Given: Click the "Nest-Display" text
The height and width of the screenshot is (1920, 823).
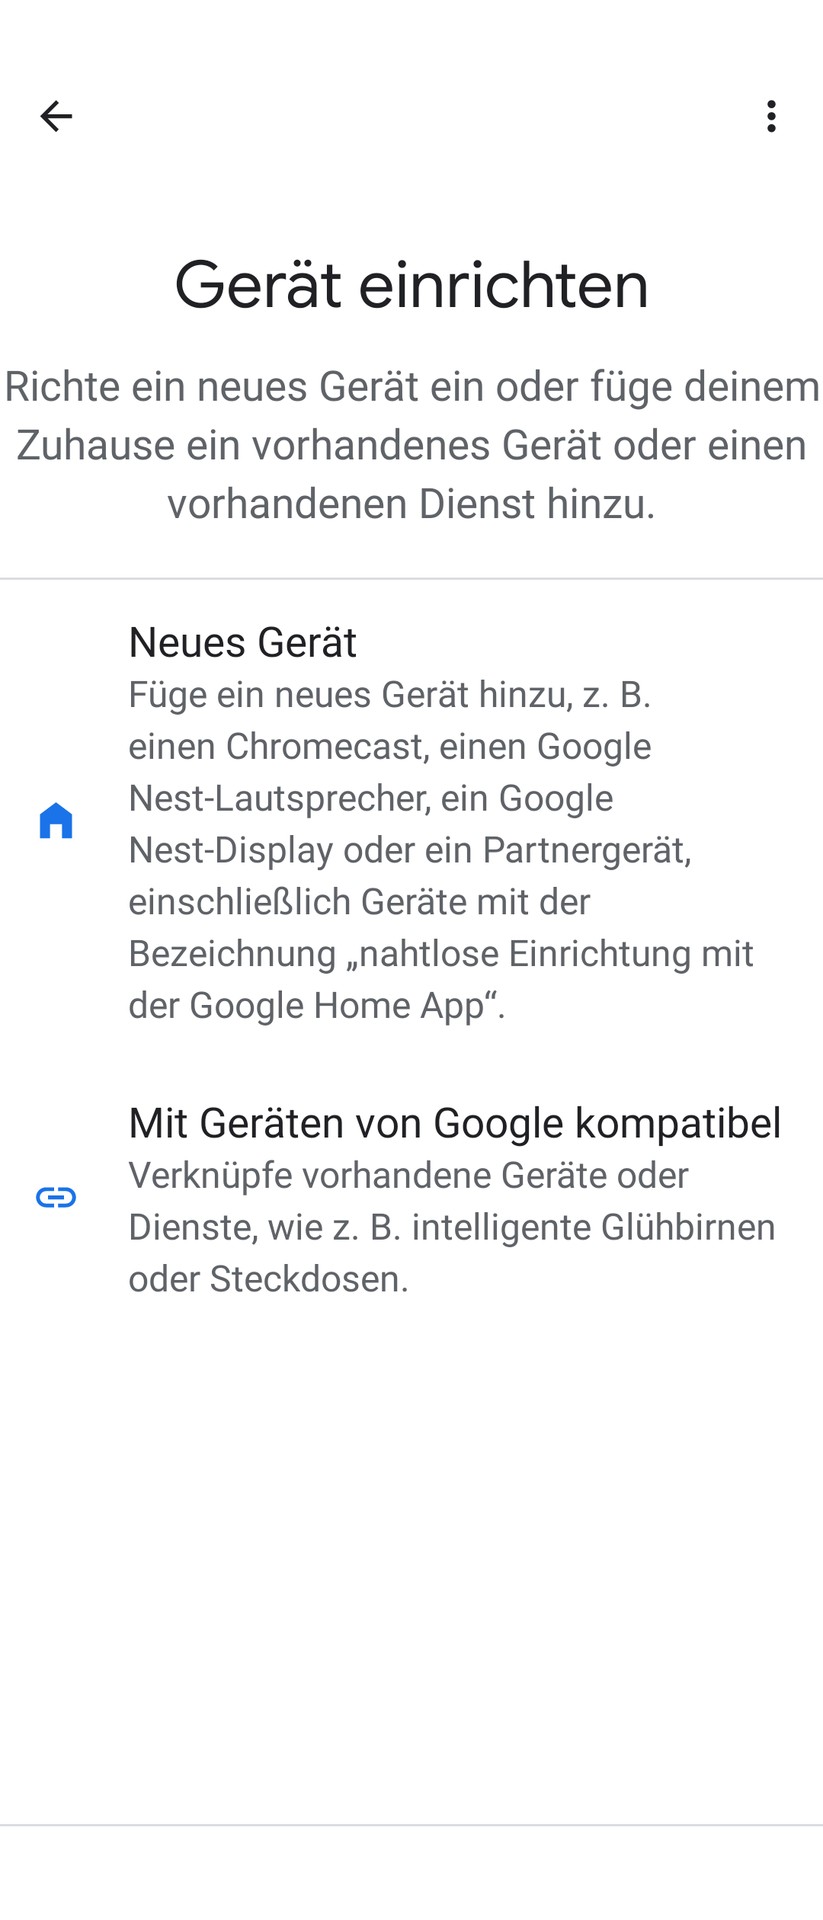Looking at the screenshot, I should pos(230,850).
